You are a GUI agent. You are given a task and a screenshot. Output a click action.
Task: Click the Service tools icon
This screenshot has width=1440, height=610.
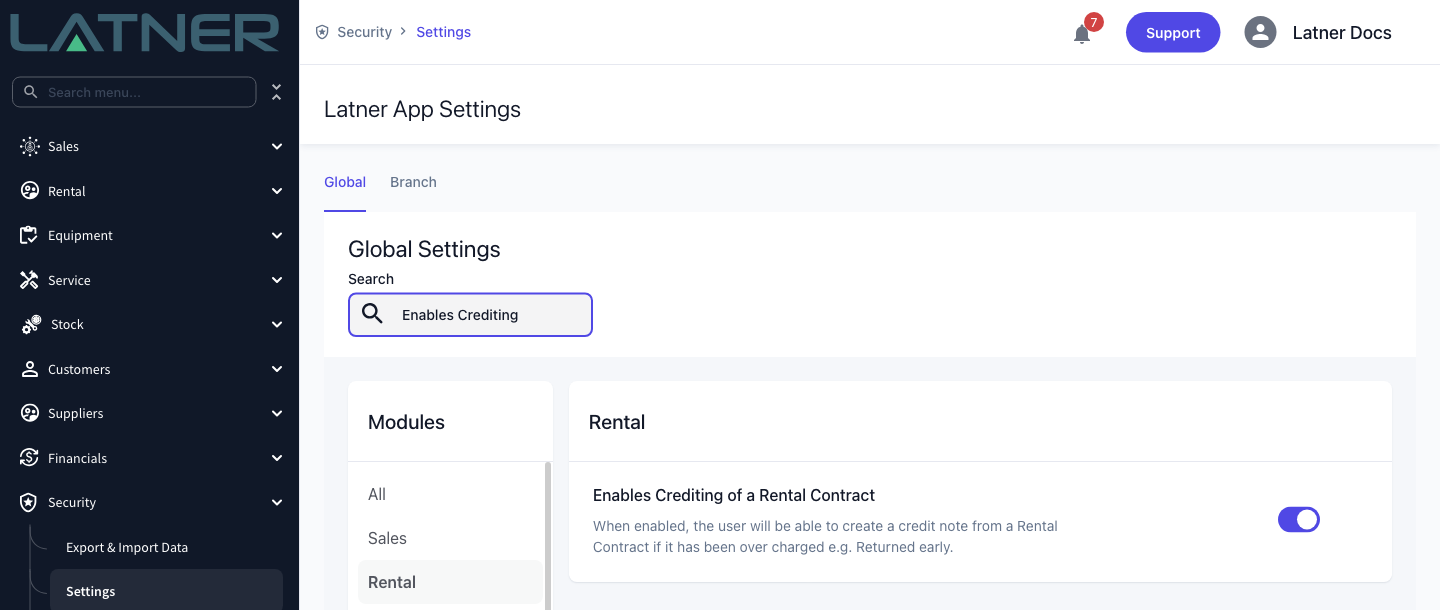tap(30, 280)
